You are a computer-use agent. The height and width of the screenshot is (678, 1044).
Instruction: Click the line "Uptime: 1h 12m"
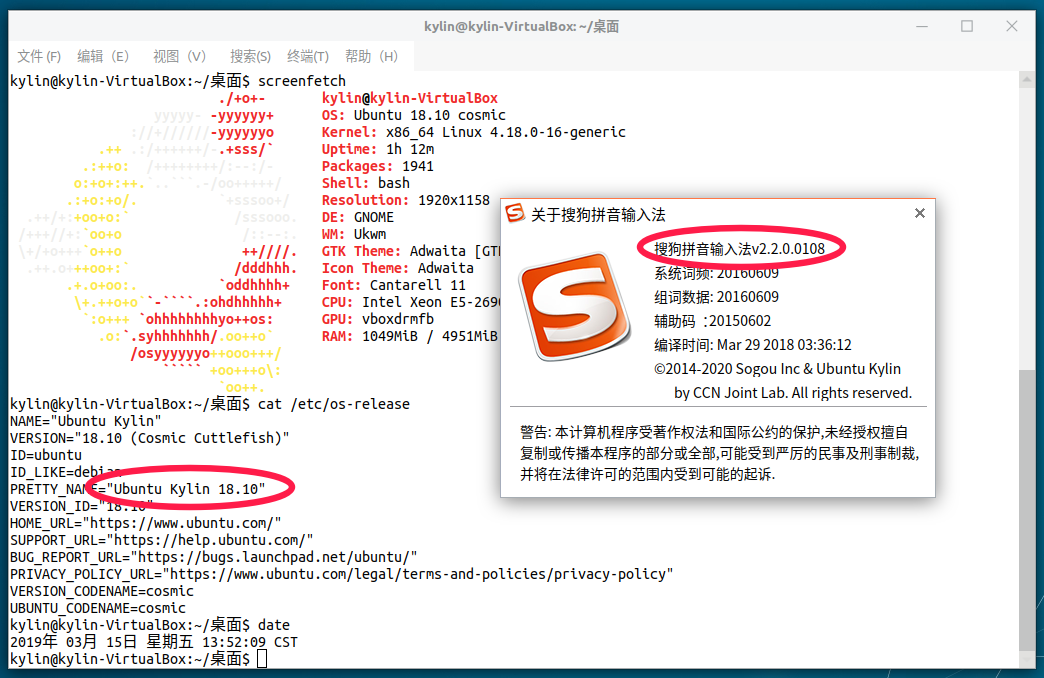coord(378,149)
